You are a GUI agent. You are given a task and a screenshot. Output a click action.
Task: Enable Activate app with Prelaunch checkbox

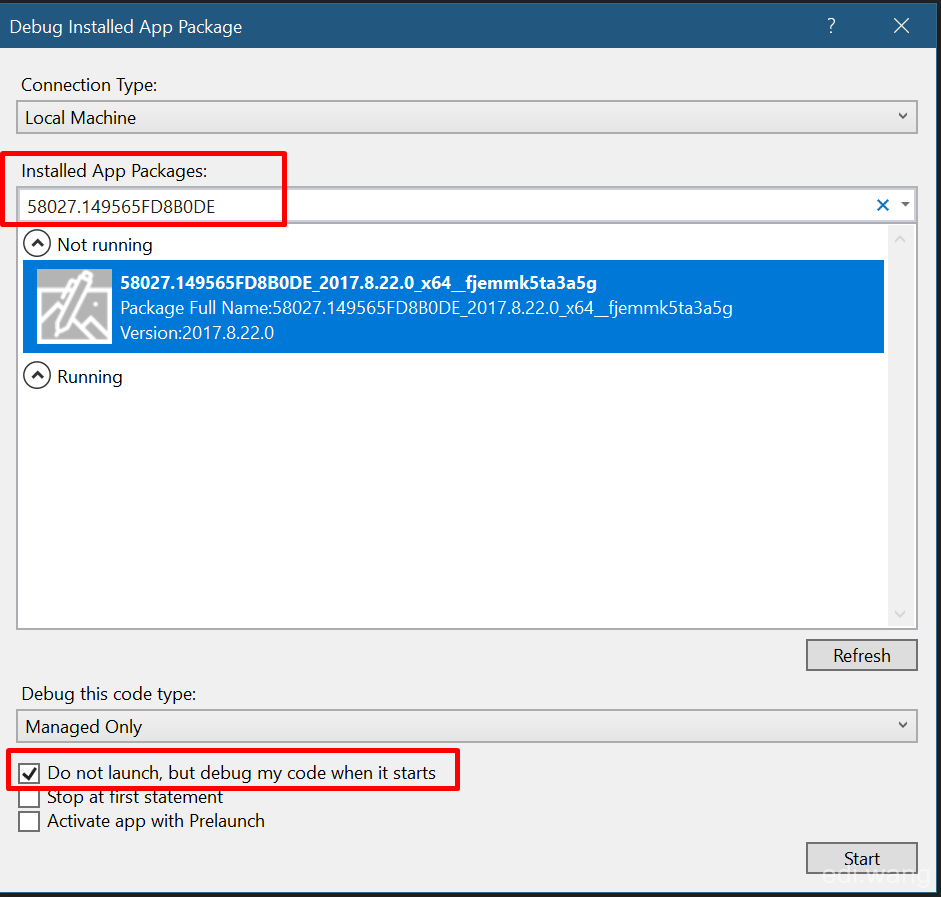29,821
